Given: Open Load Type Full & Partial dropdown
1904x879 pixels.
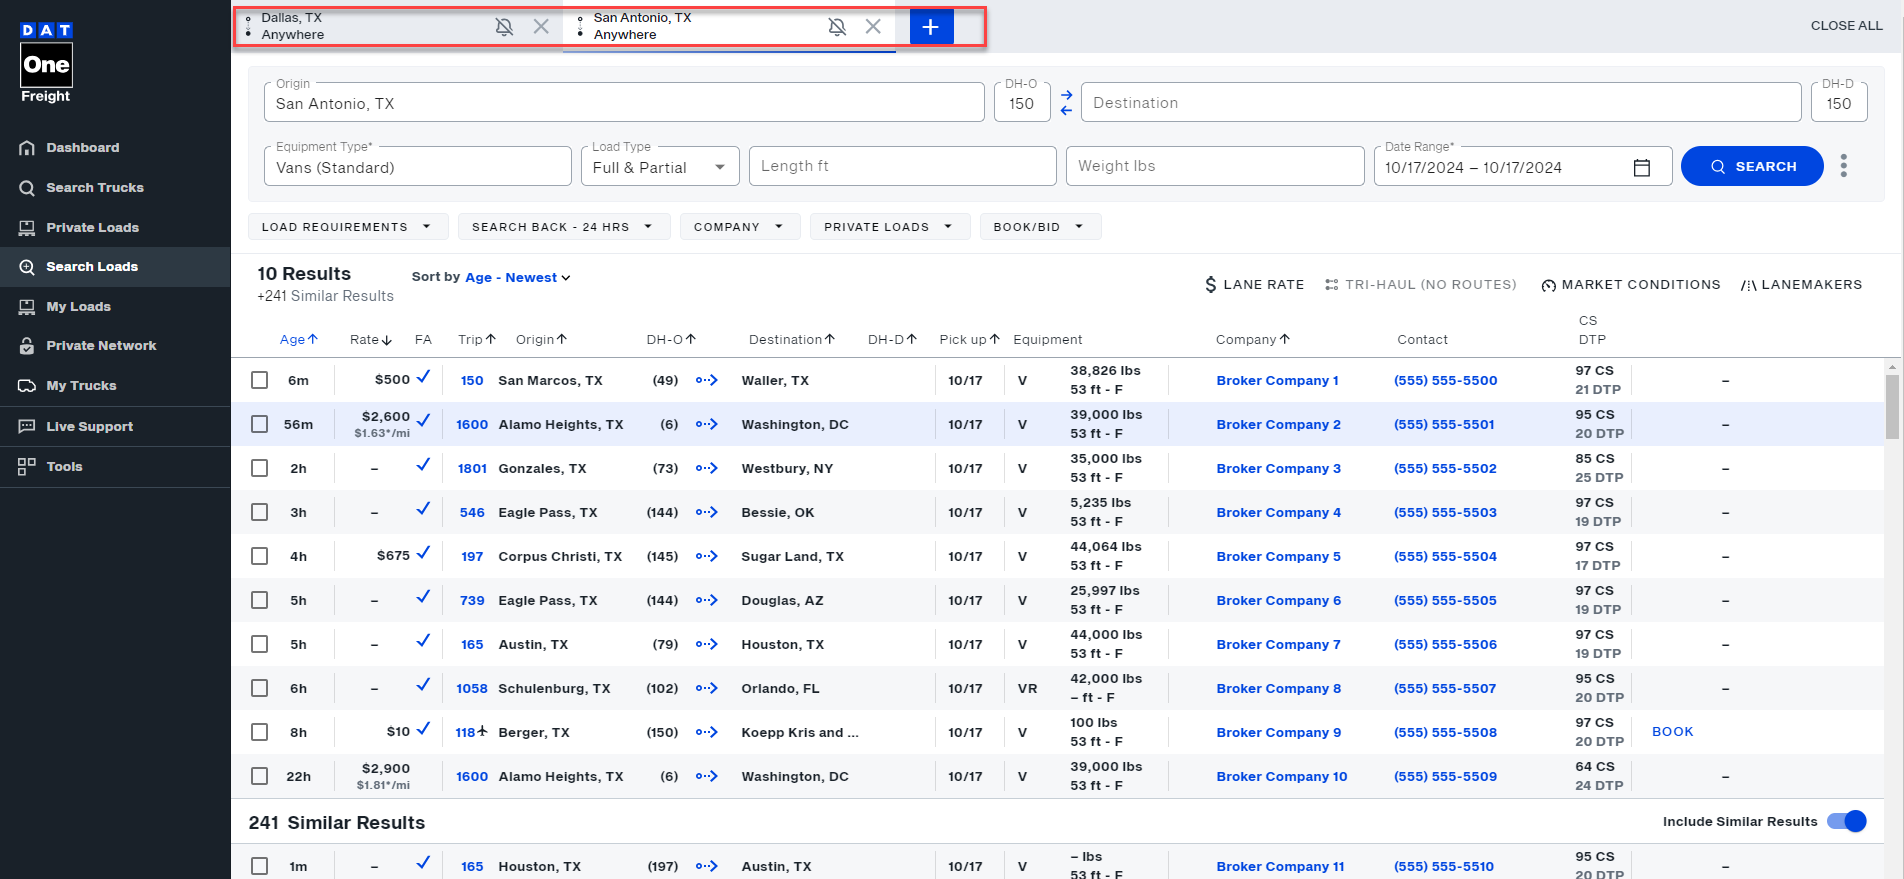Looking at the screenshot, I should (660, 166).
